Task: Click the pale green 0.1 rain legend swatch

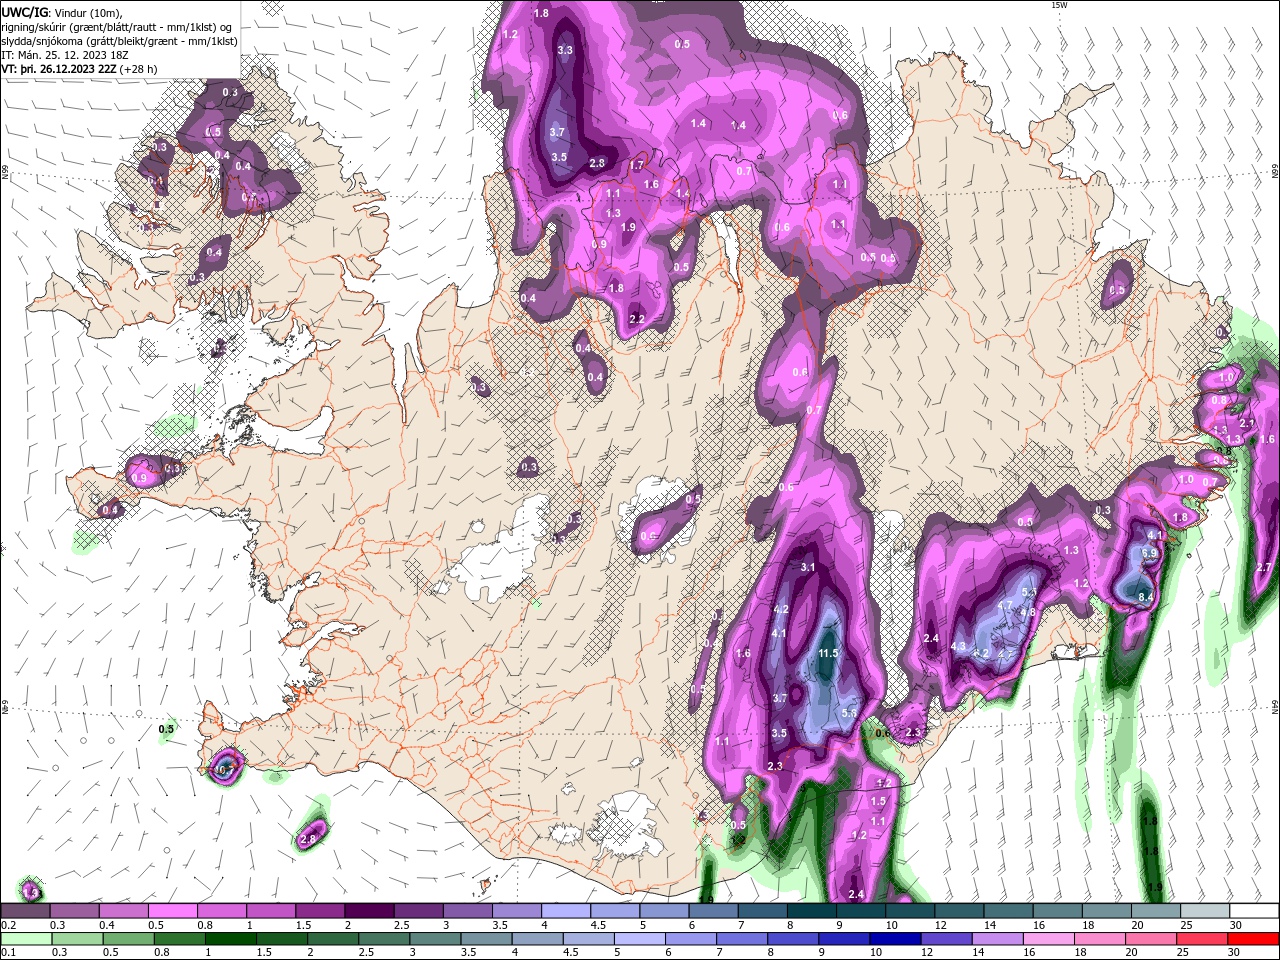Action: 25,939
